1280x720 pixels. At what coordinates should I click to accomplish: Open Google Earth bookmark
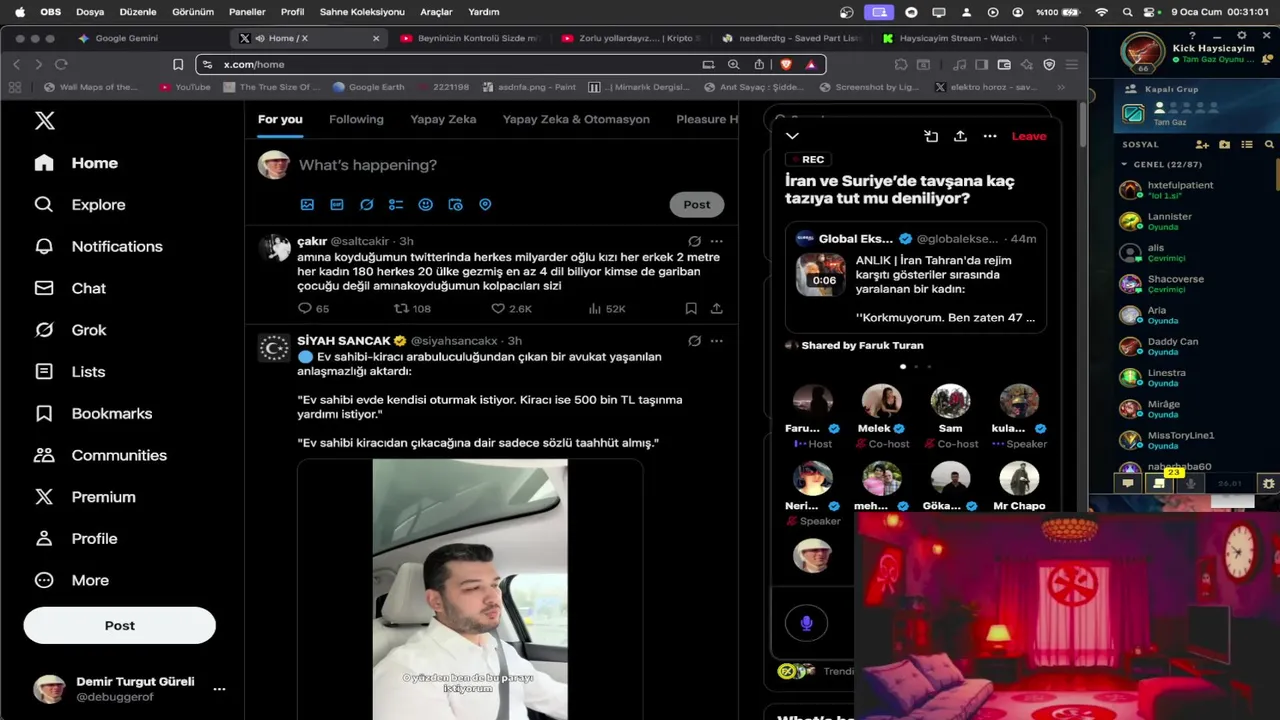tap(368, 87)
